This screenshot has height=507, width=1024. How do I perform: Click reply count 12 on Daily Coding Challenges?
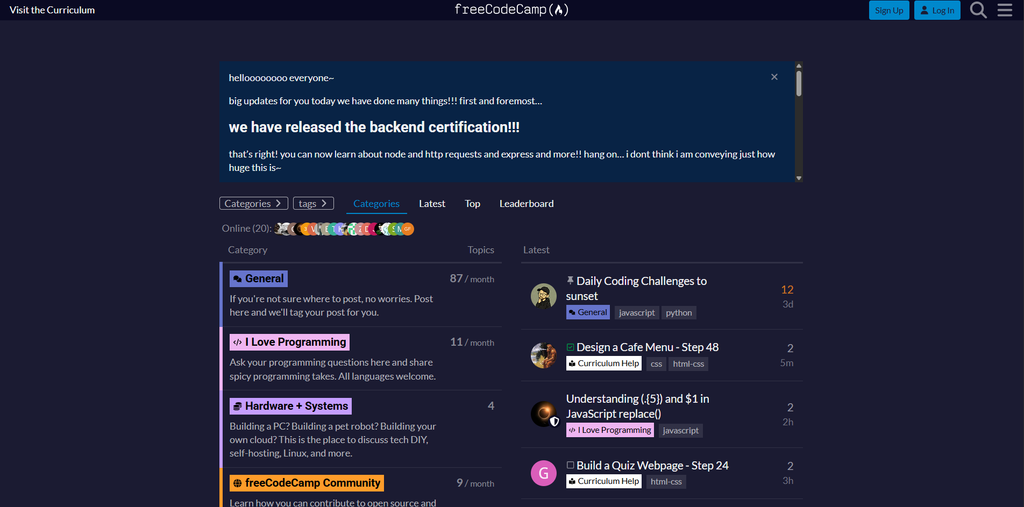pyautogui.click(x=787, y=289)
